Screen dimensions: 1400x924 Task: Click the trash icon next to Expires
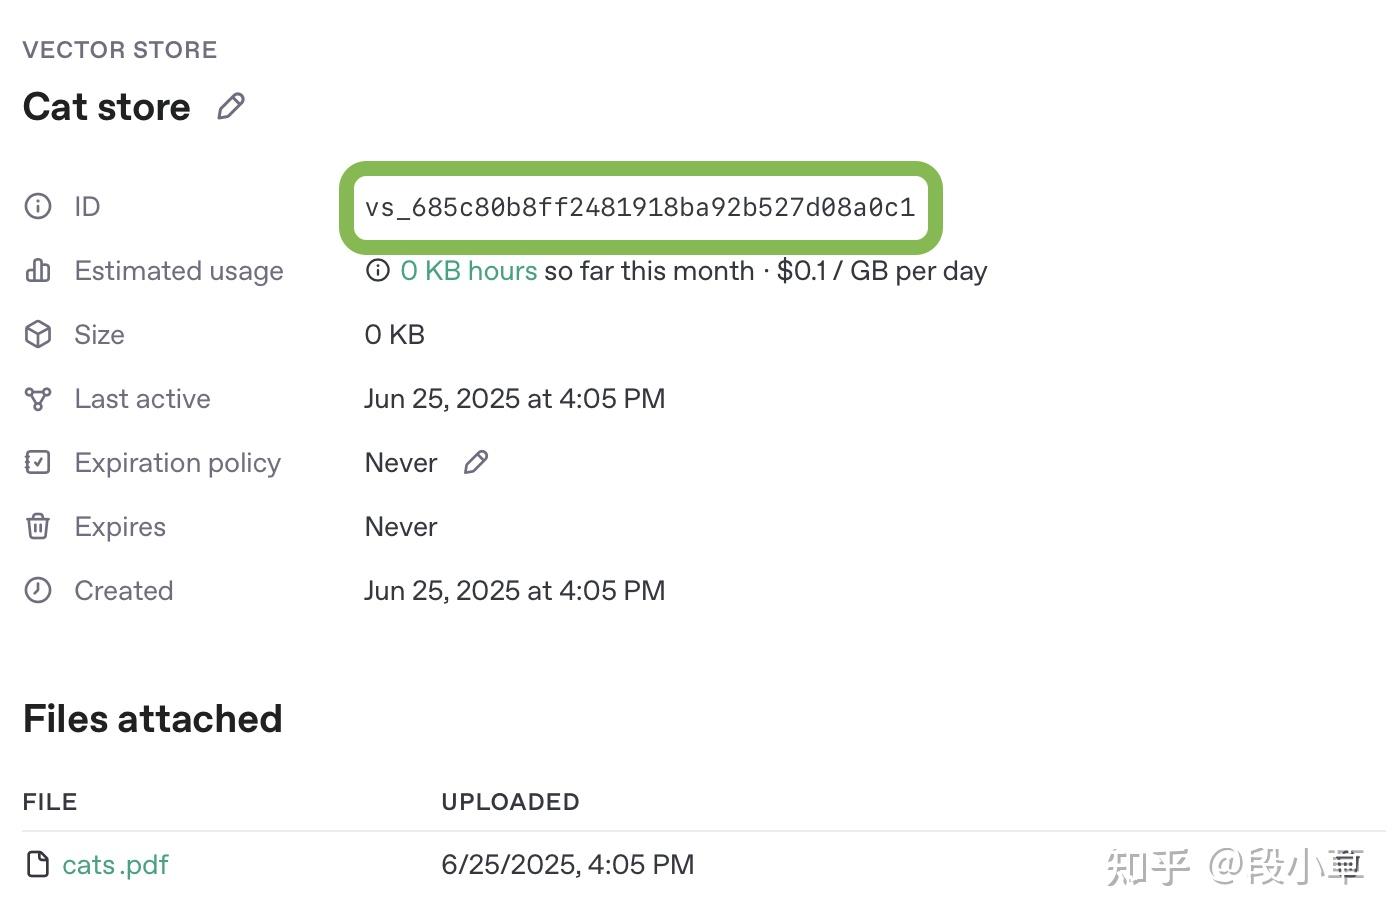pos(37,526)
